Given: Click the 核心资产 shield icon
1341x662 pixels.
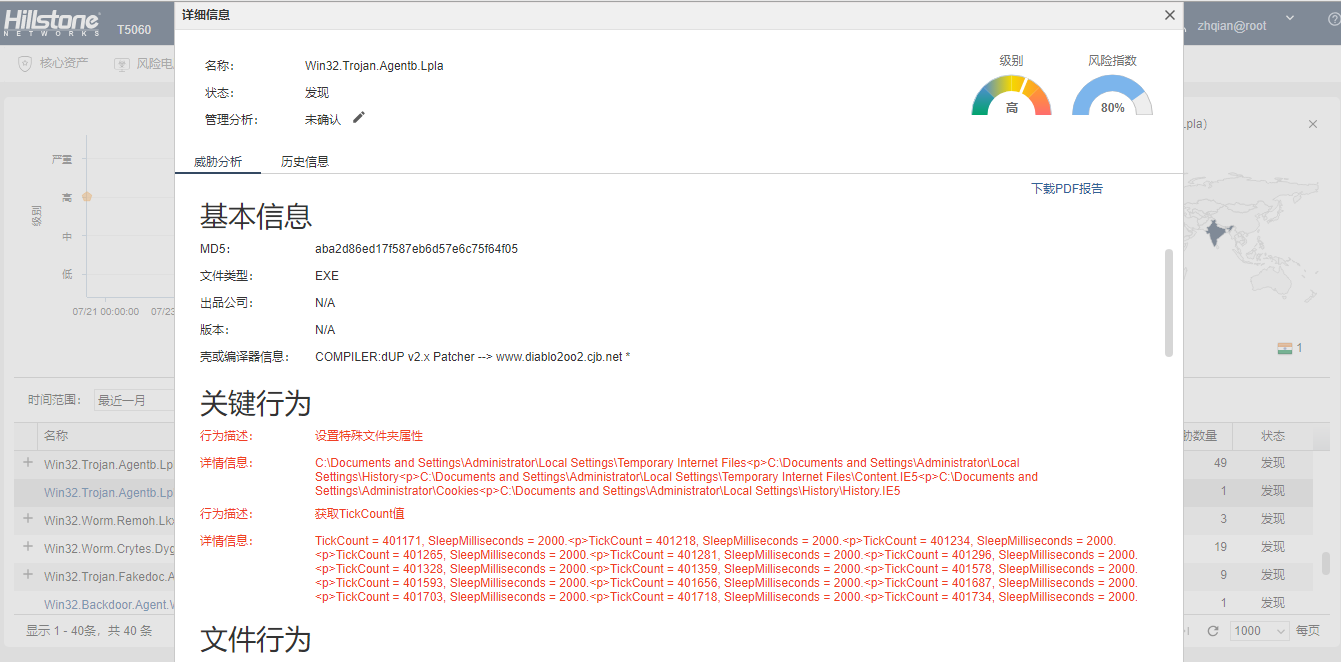Looking at the screenshot, I should [x=25, y=64].
